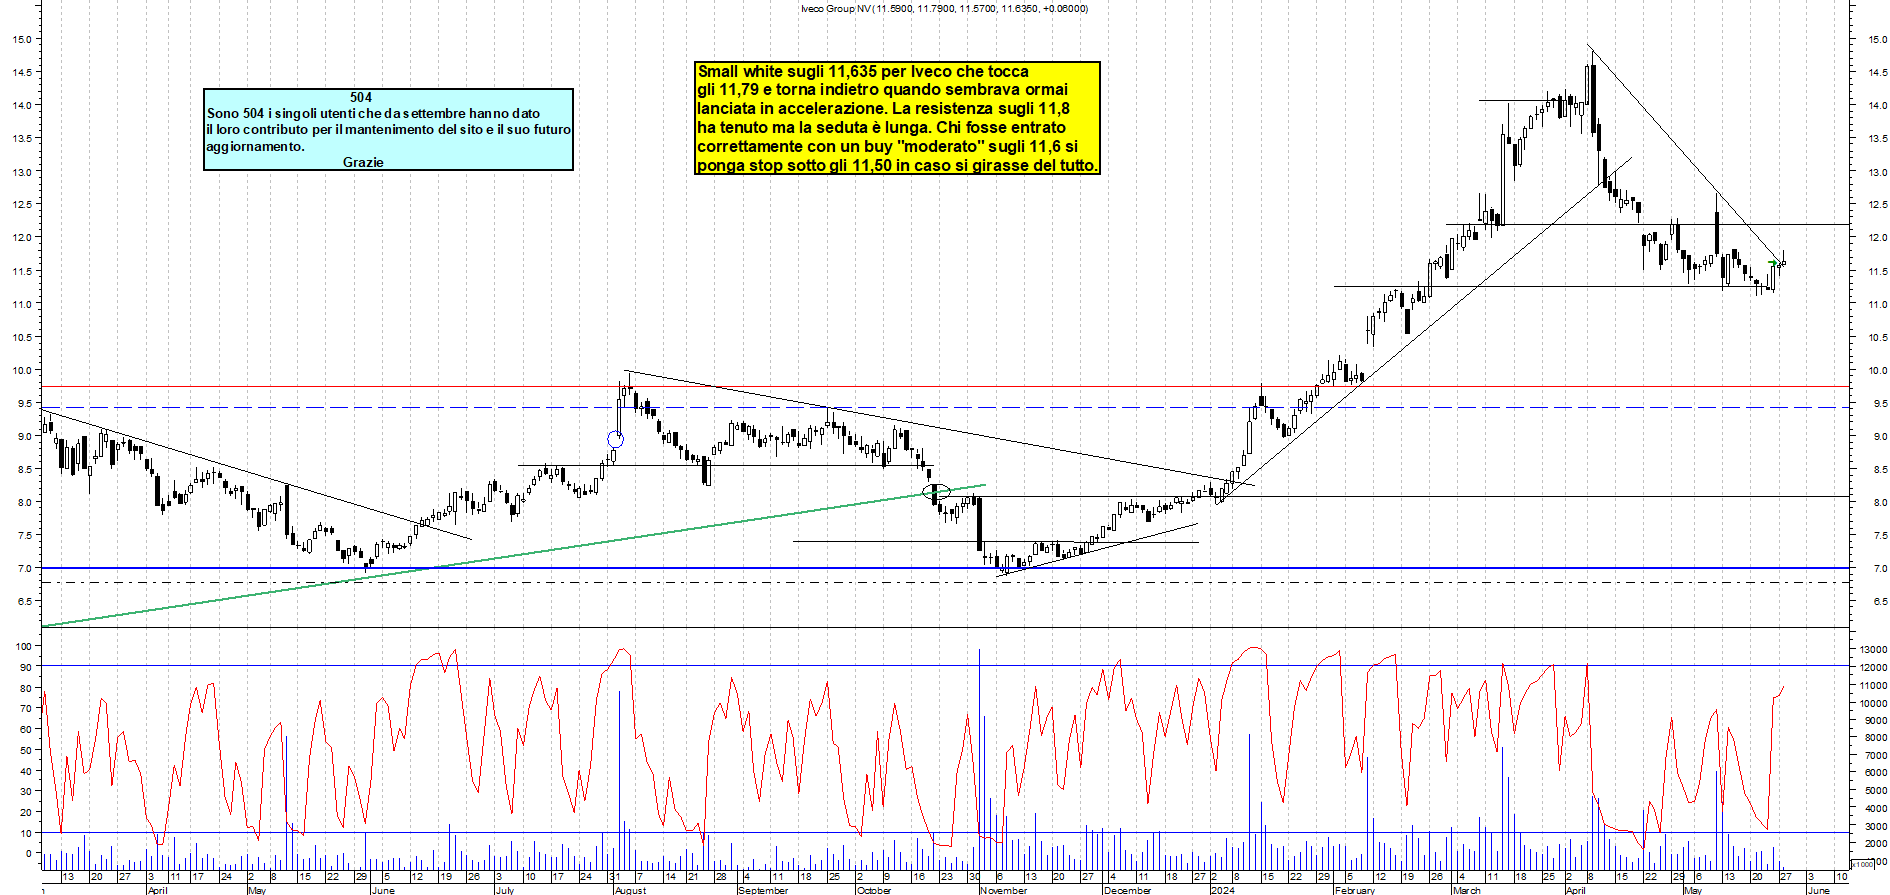Click the "March" label on date axis
The height and width of the screenshot is (895, 1890).
click(1466, 890)
